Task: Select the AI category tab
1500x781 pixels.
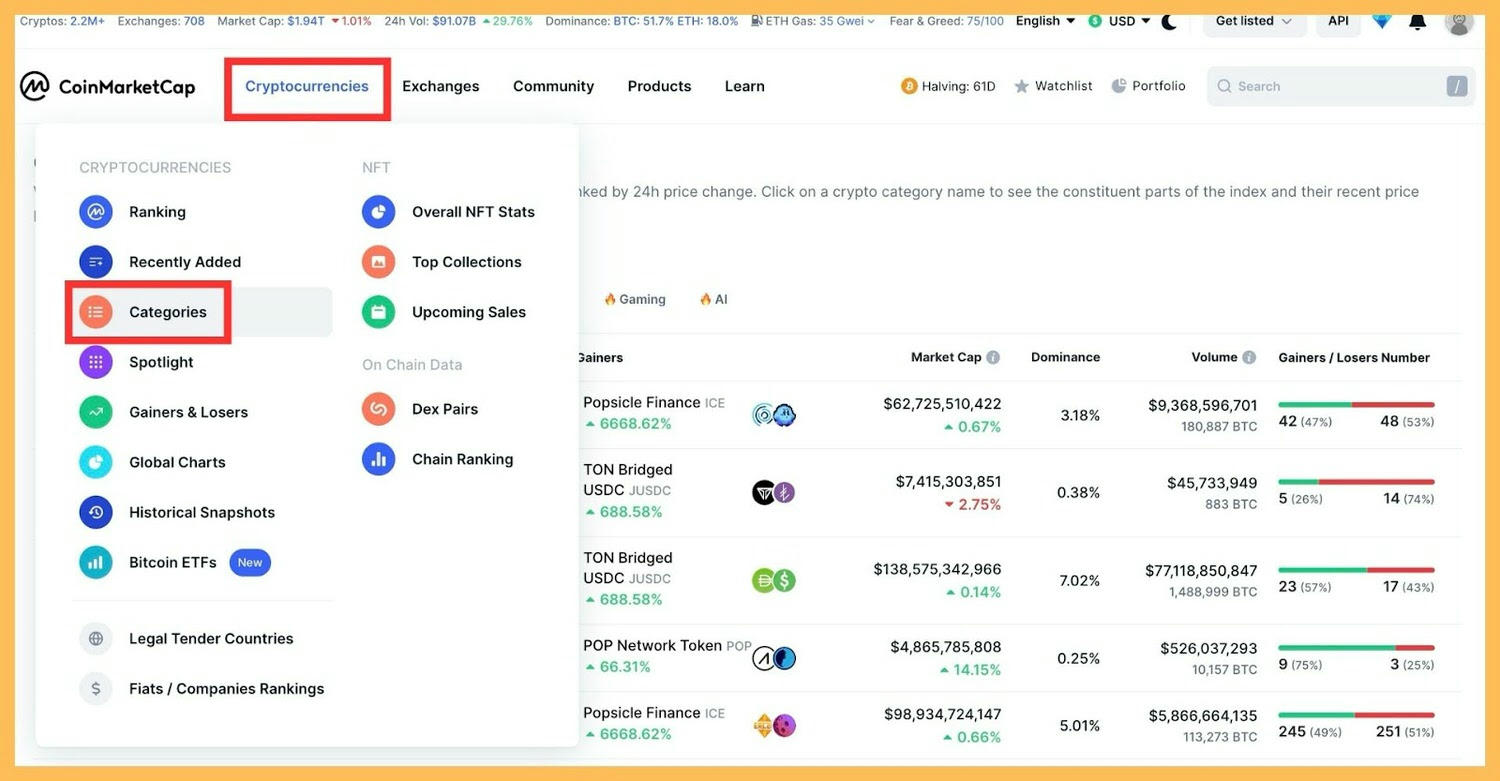Action: (713, 299)
